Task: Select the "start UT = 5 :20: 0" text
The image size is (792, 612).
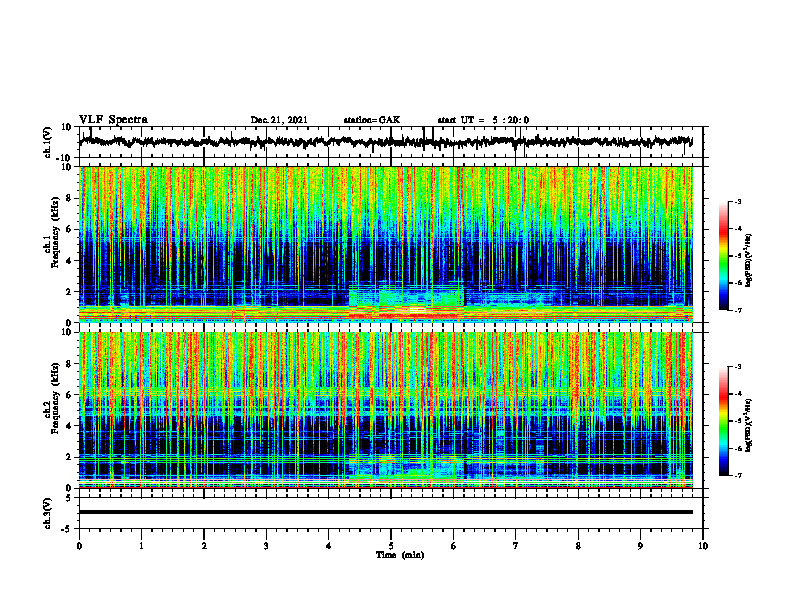Action: (483, 120)
